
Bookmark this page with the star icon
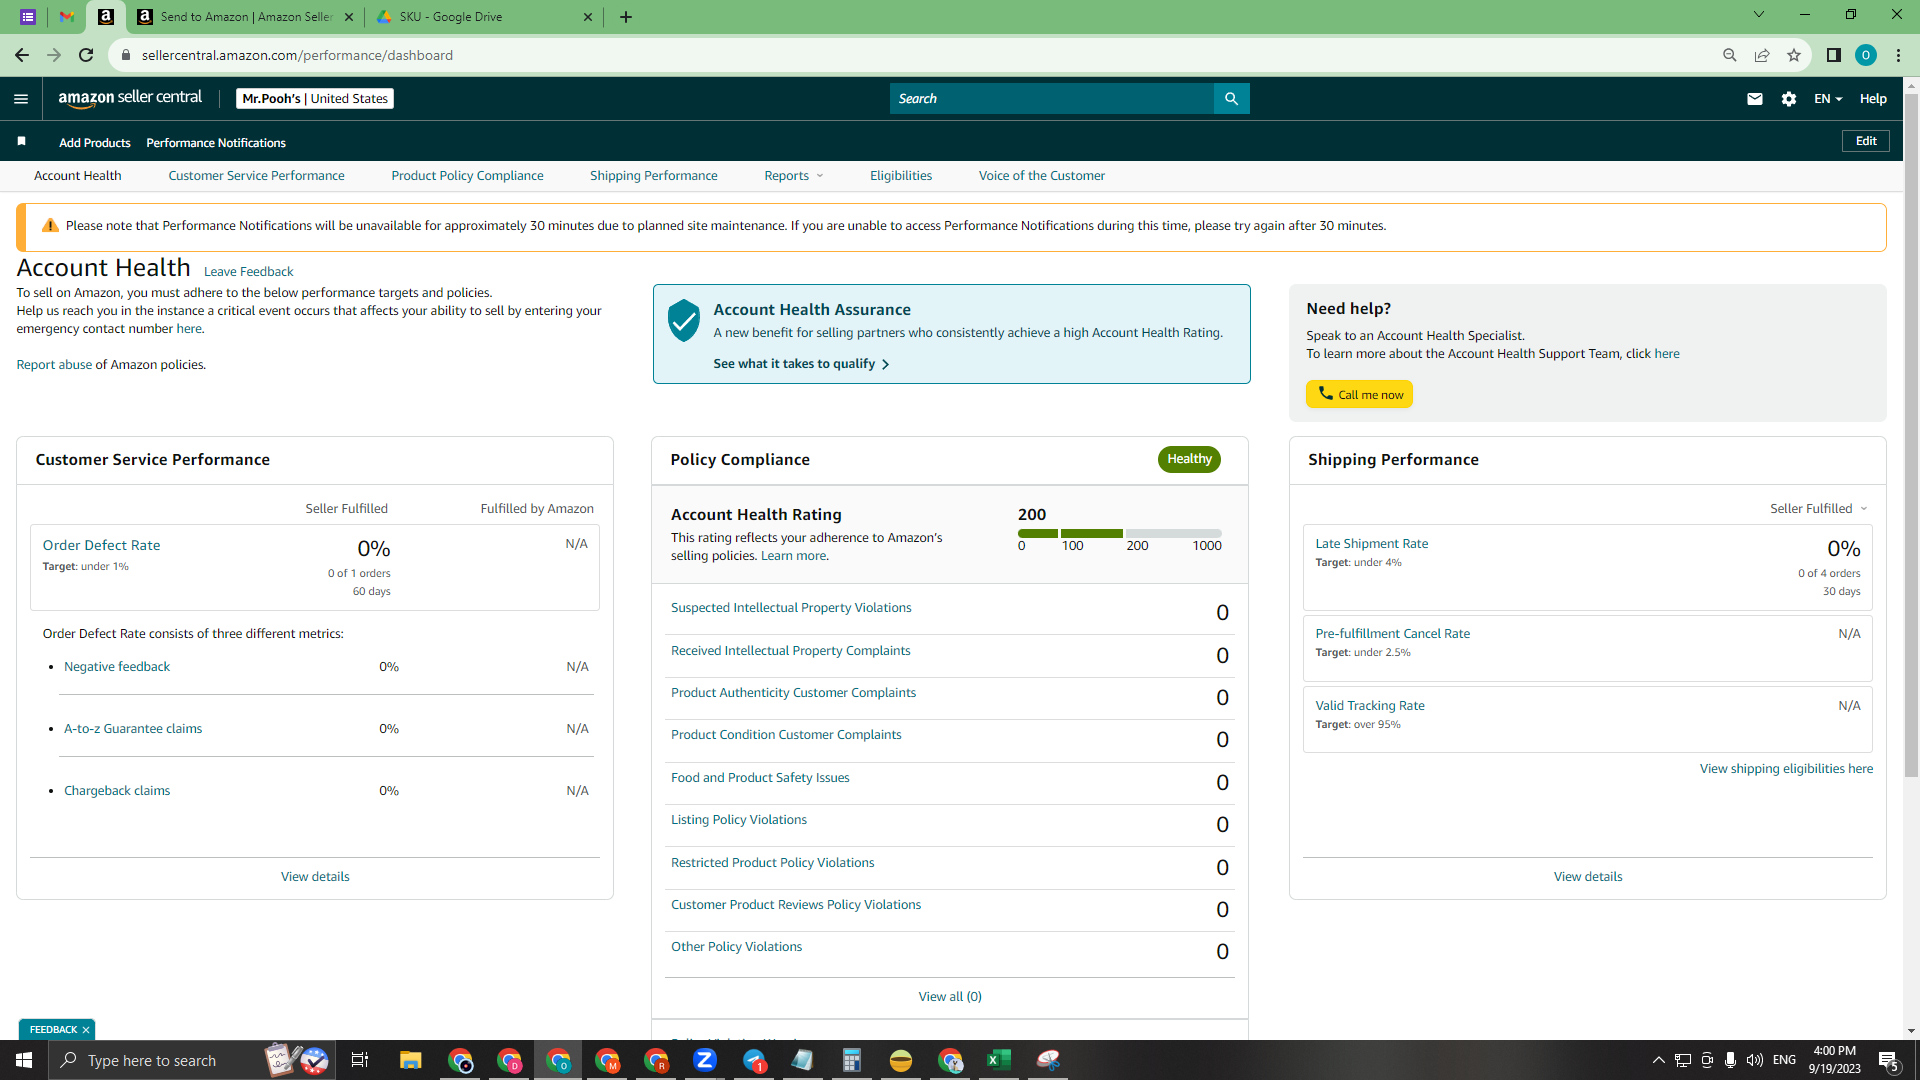pos(1794,55)
